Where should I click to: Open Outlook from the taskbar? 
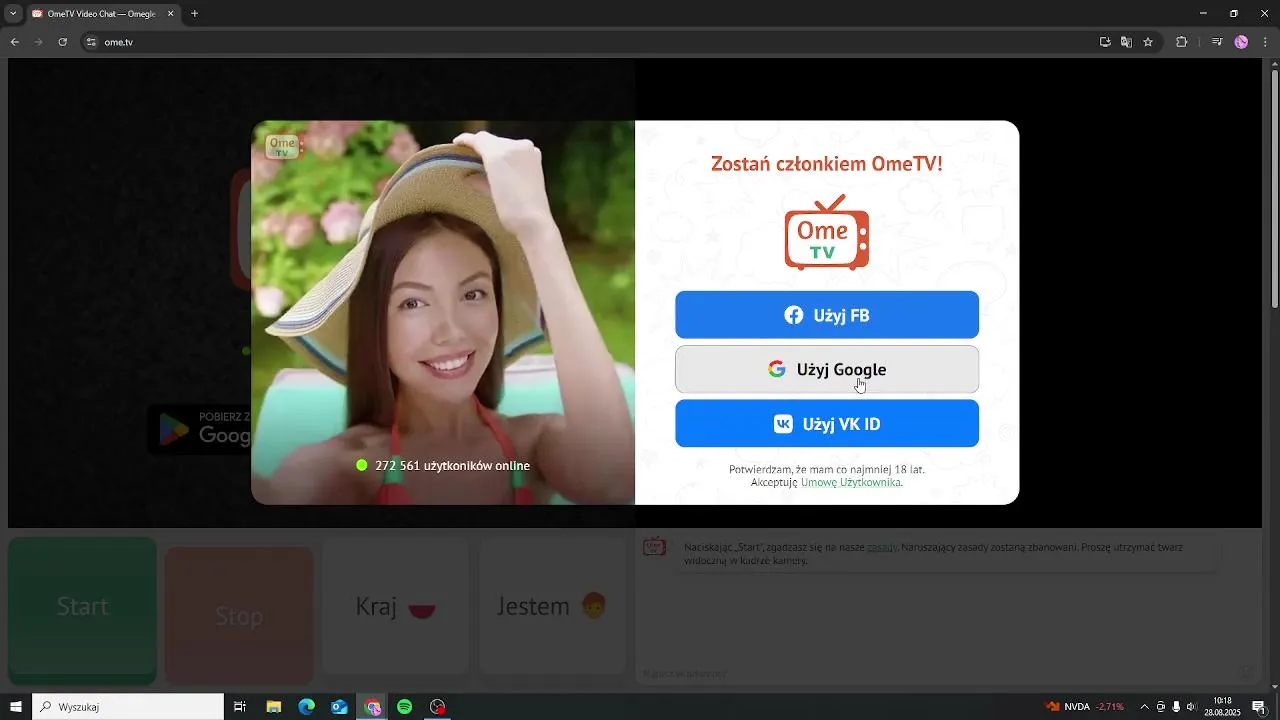coord(339,707)
